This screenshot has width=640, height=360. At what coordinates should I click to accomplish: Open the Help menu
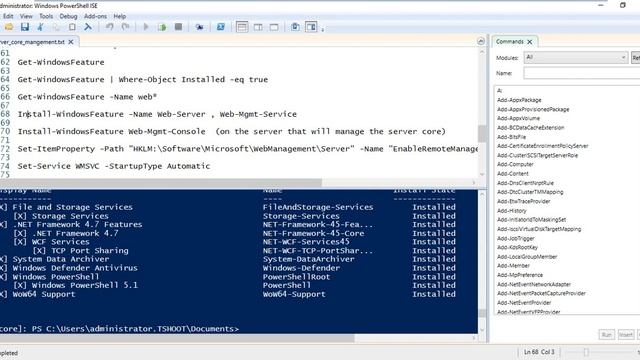click(x=120, y=16)
